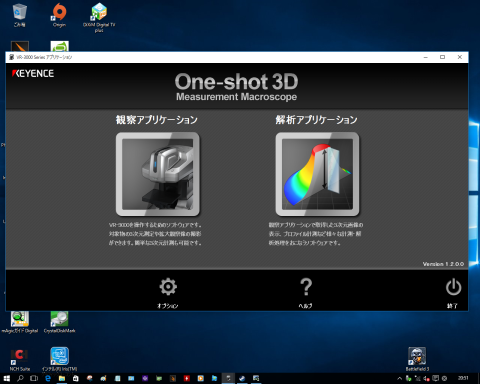Select the NCH Suite desktop shortcut
The width and height of the screenshot is (480, 384).
point(20,360)
